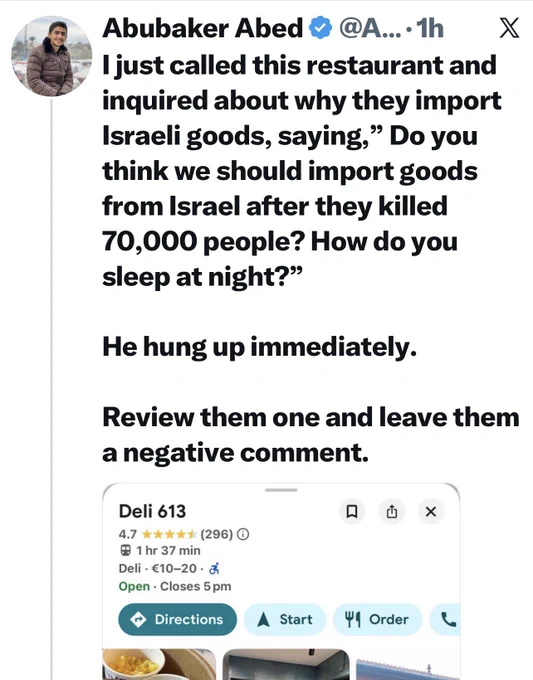
Task: Save Deli 613 with bookmark icon
Action: coord(352,511)
